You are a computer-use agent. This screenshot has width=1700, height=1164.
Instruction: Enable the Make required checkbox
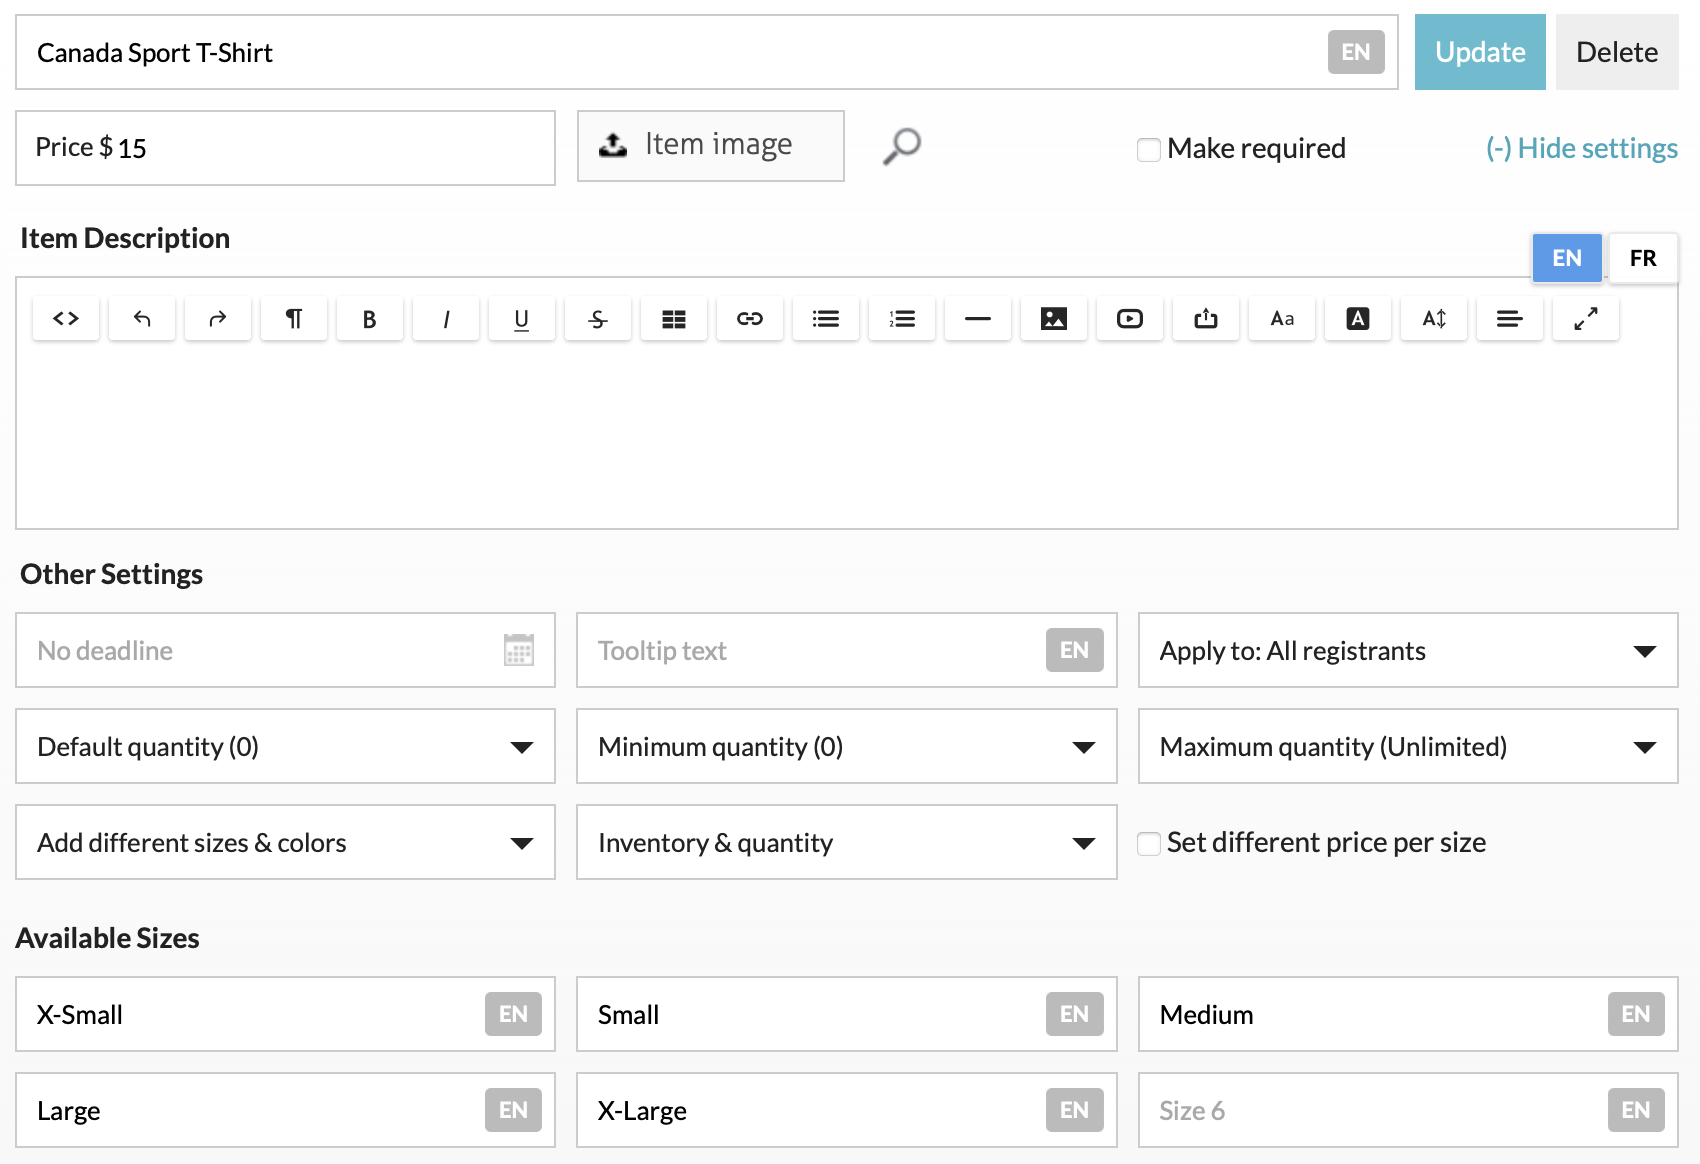pyautogui.click(x=1149, y=149)
